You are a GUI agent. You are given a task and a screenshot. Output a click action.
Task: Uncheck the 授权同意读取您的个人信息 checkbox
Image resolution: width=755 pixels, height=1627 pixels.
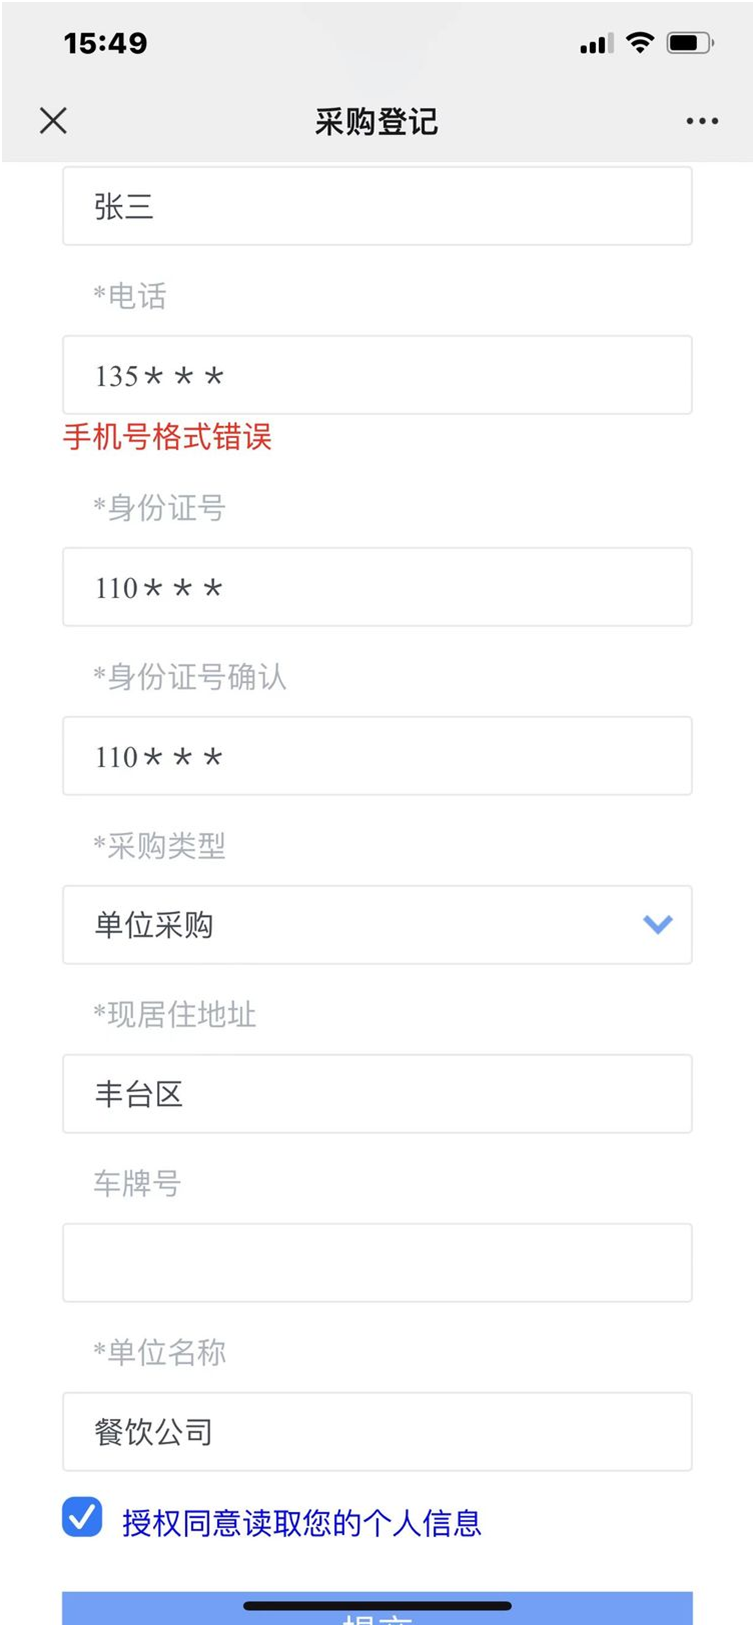coord(82,1517)
